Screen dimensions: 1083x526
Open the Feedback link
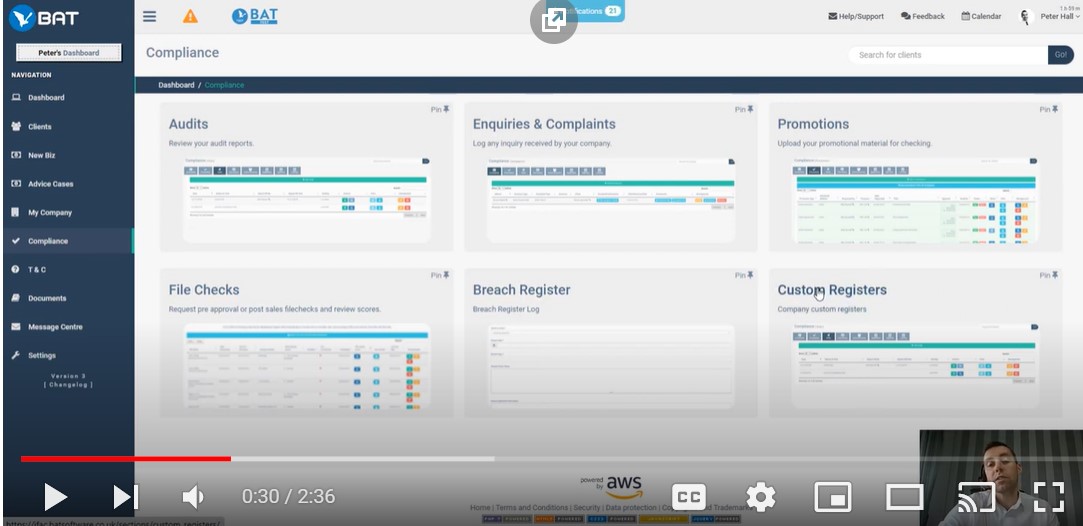[x=923, y=17]
